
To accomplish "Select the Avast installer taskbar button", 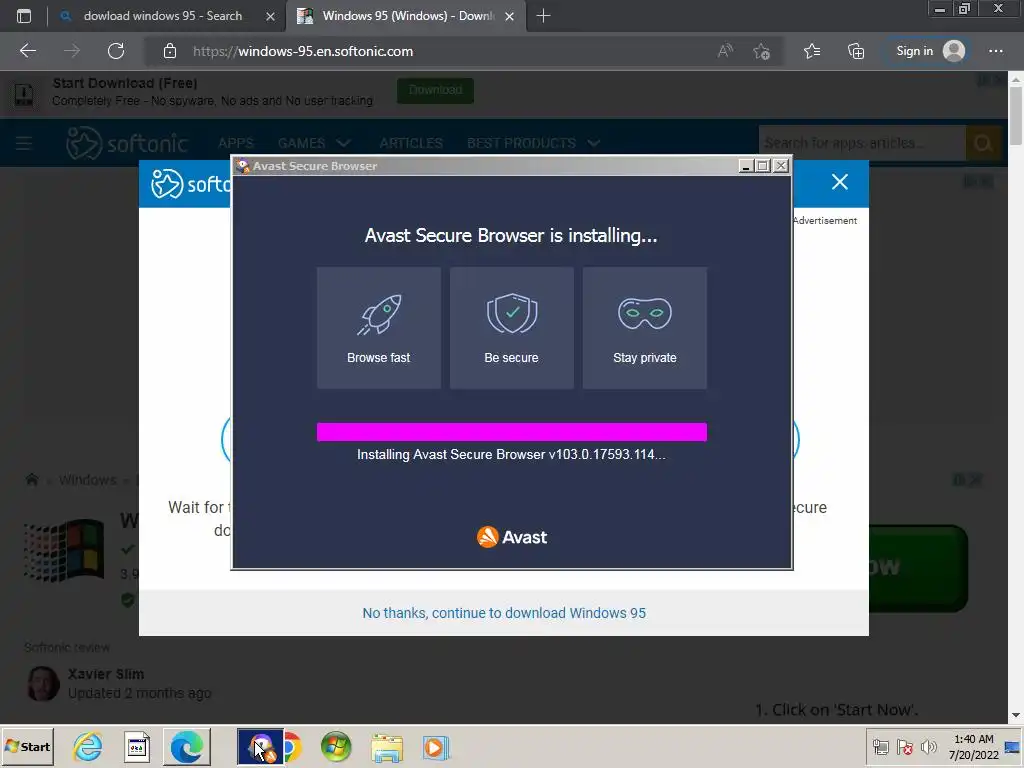I will tap(261, 746).
